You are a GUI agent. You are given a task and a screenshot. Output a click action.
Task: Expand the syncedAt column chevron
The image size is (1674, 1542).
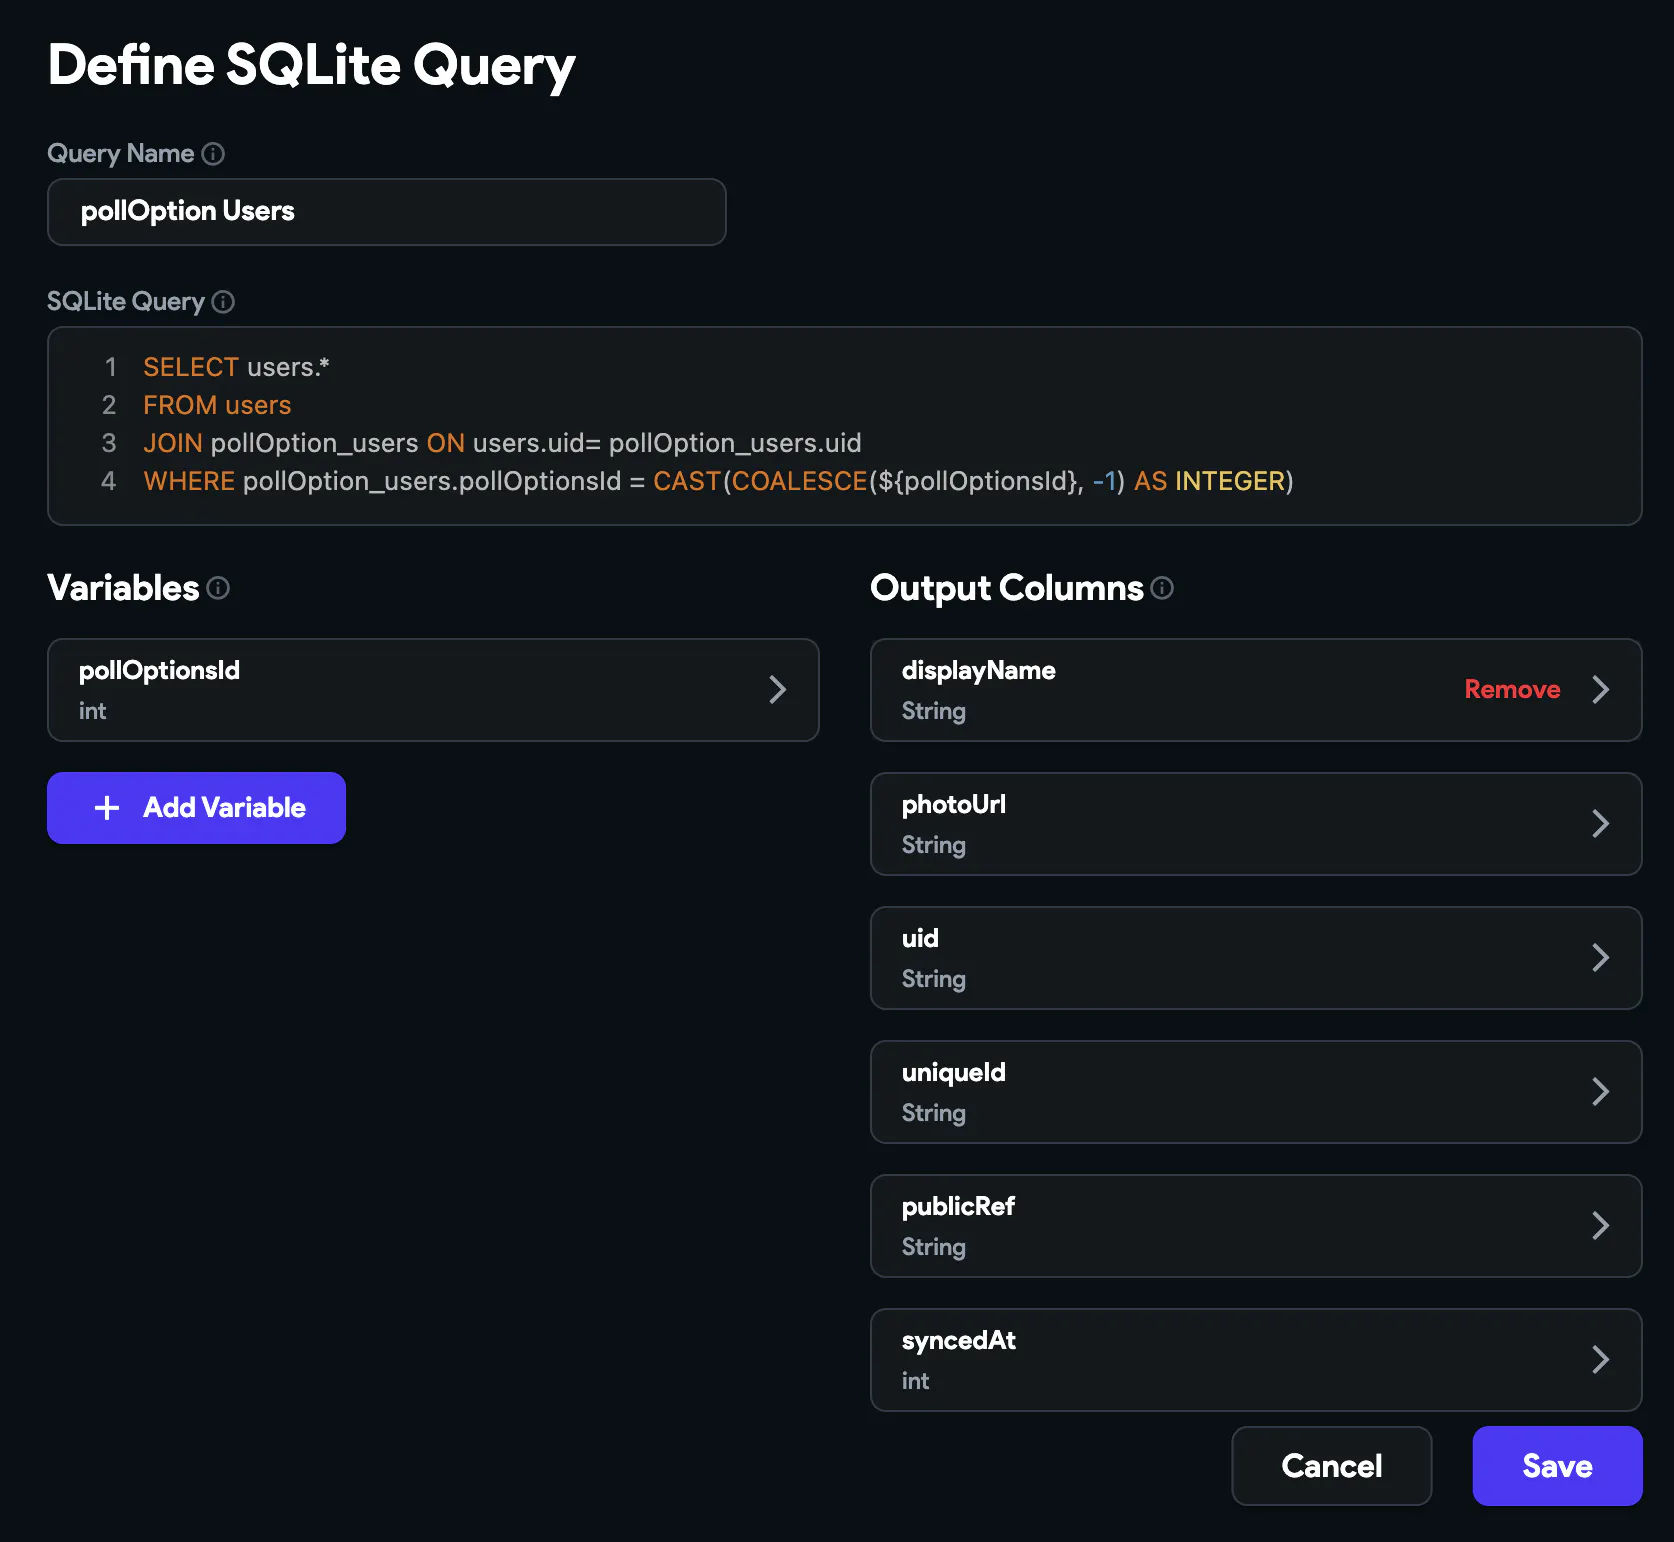tap(1600, 1360)
